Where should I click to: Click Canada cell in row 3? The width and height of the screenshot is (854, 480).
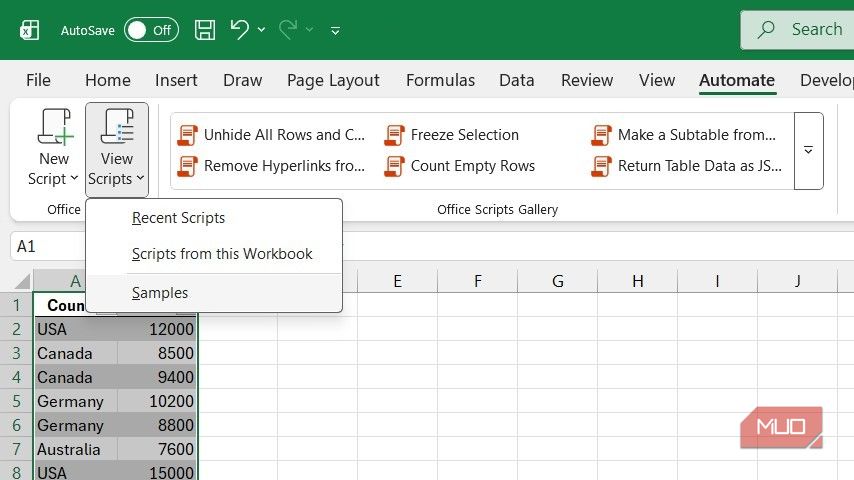[x=76, y=353]
